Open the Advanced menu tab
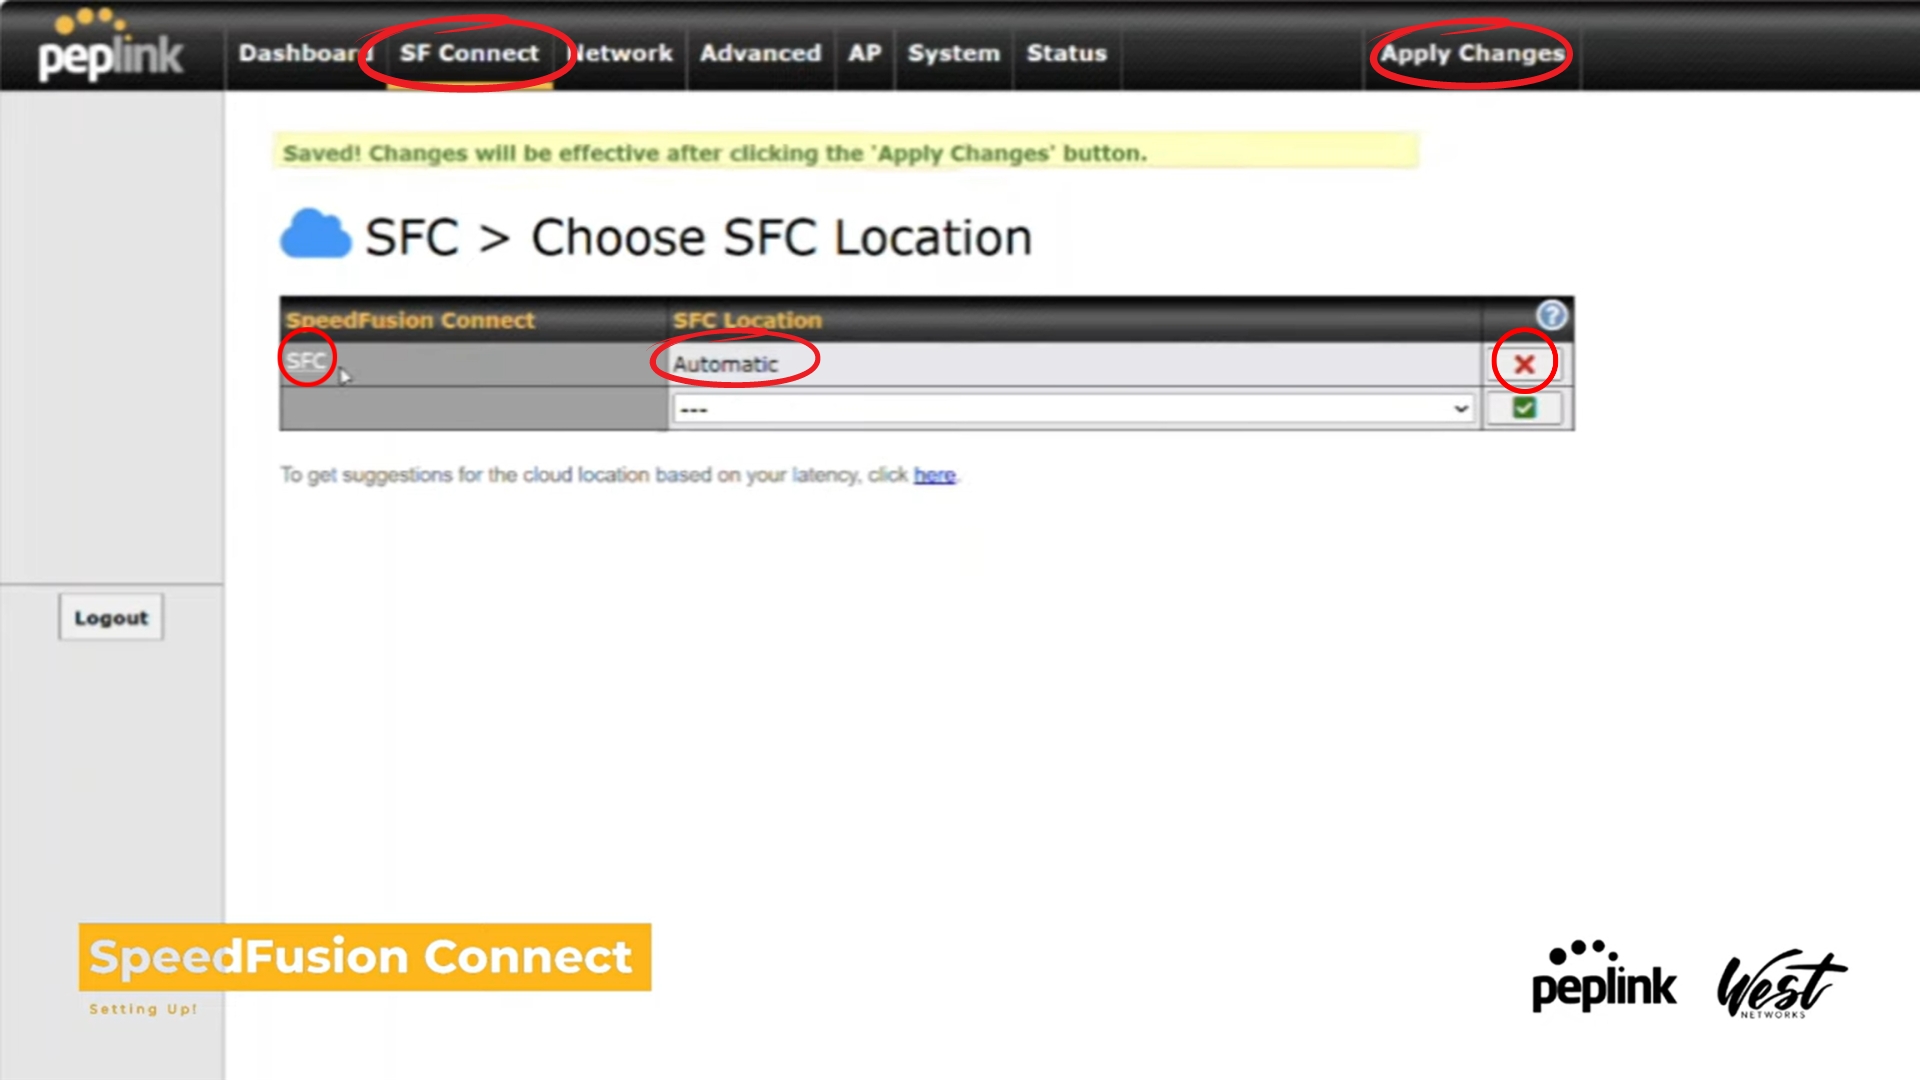 760,53
